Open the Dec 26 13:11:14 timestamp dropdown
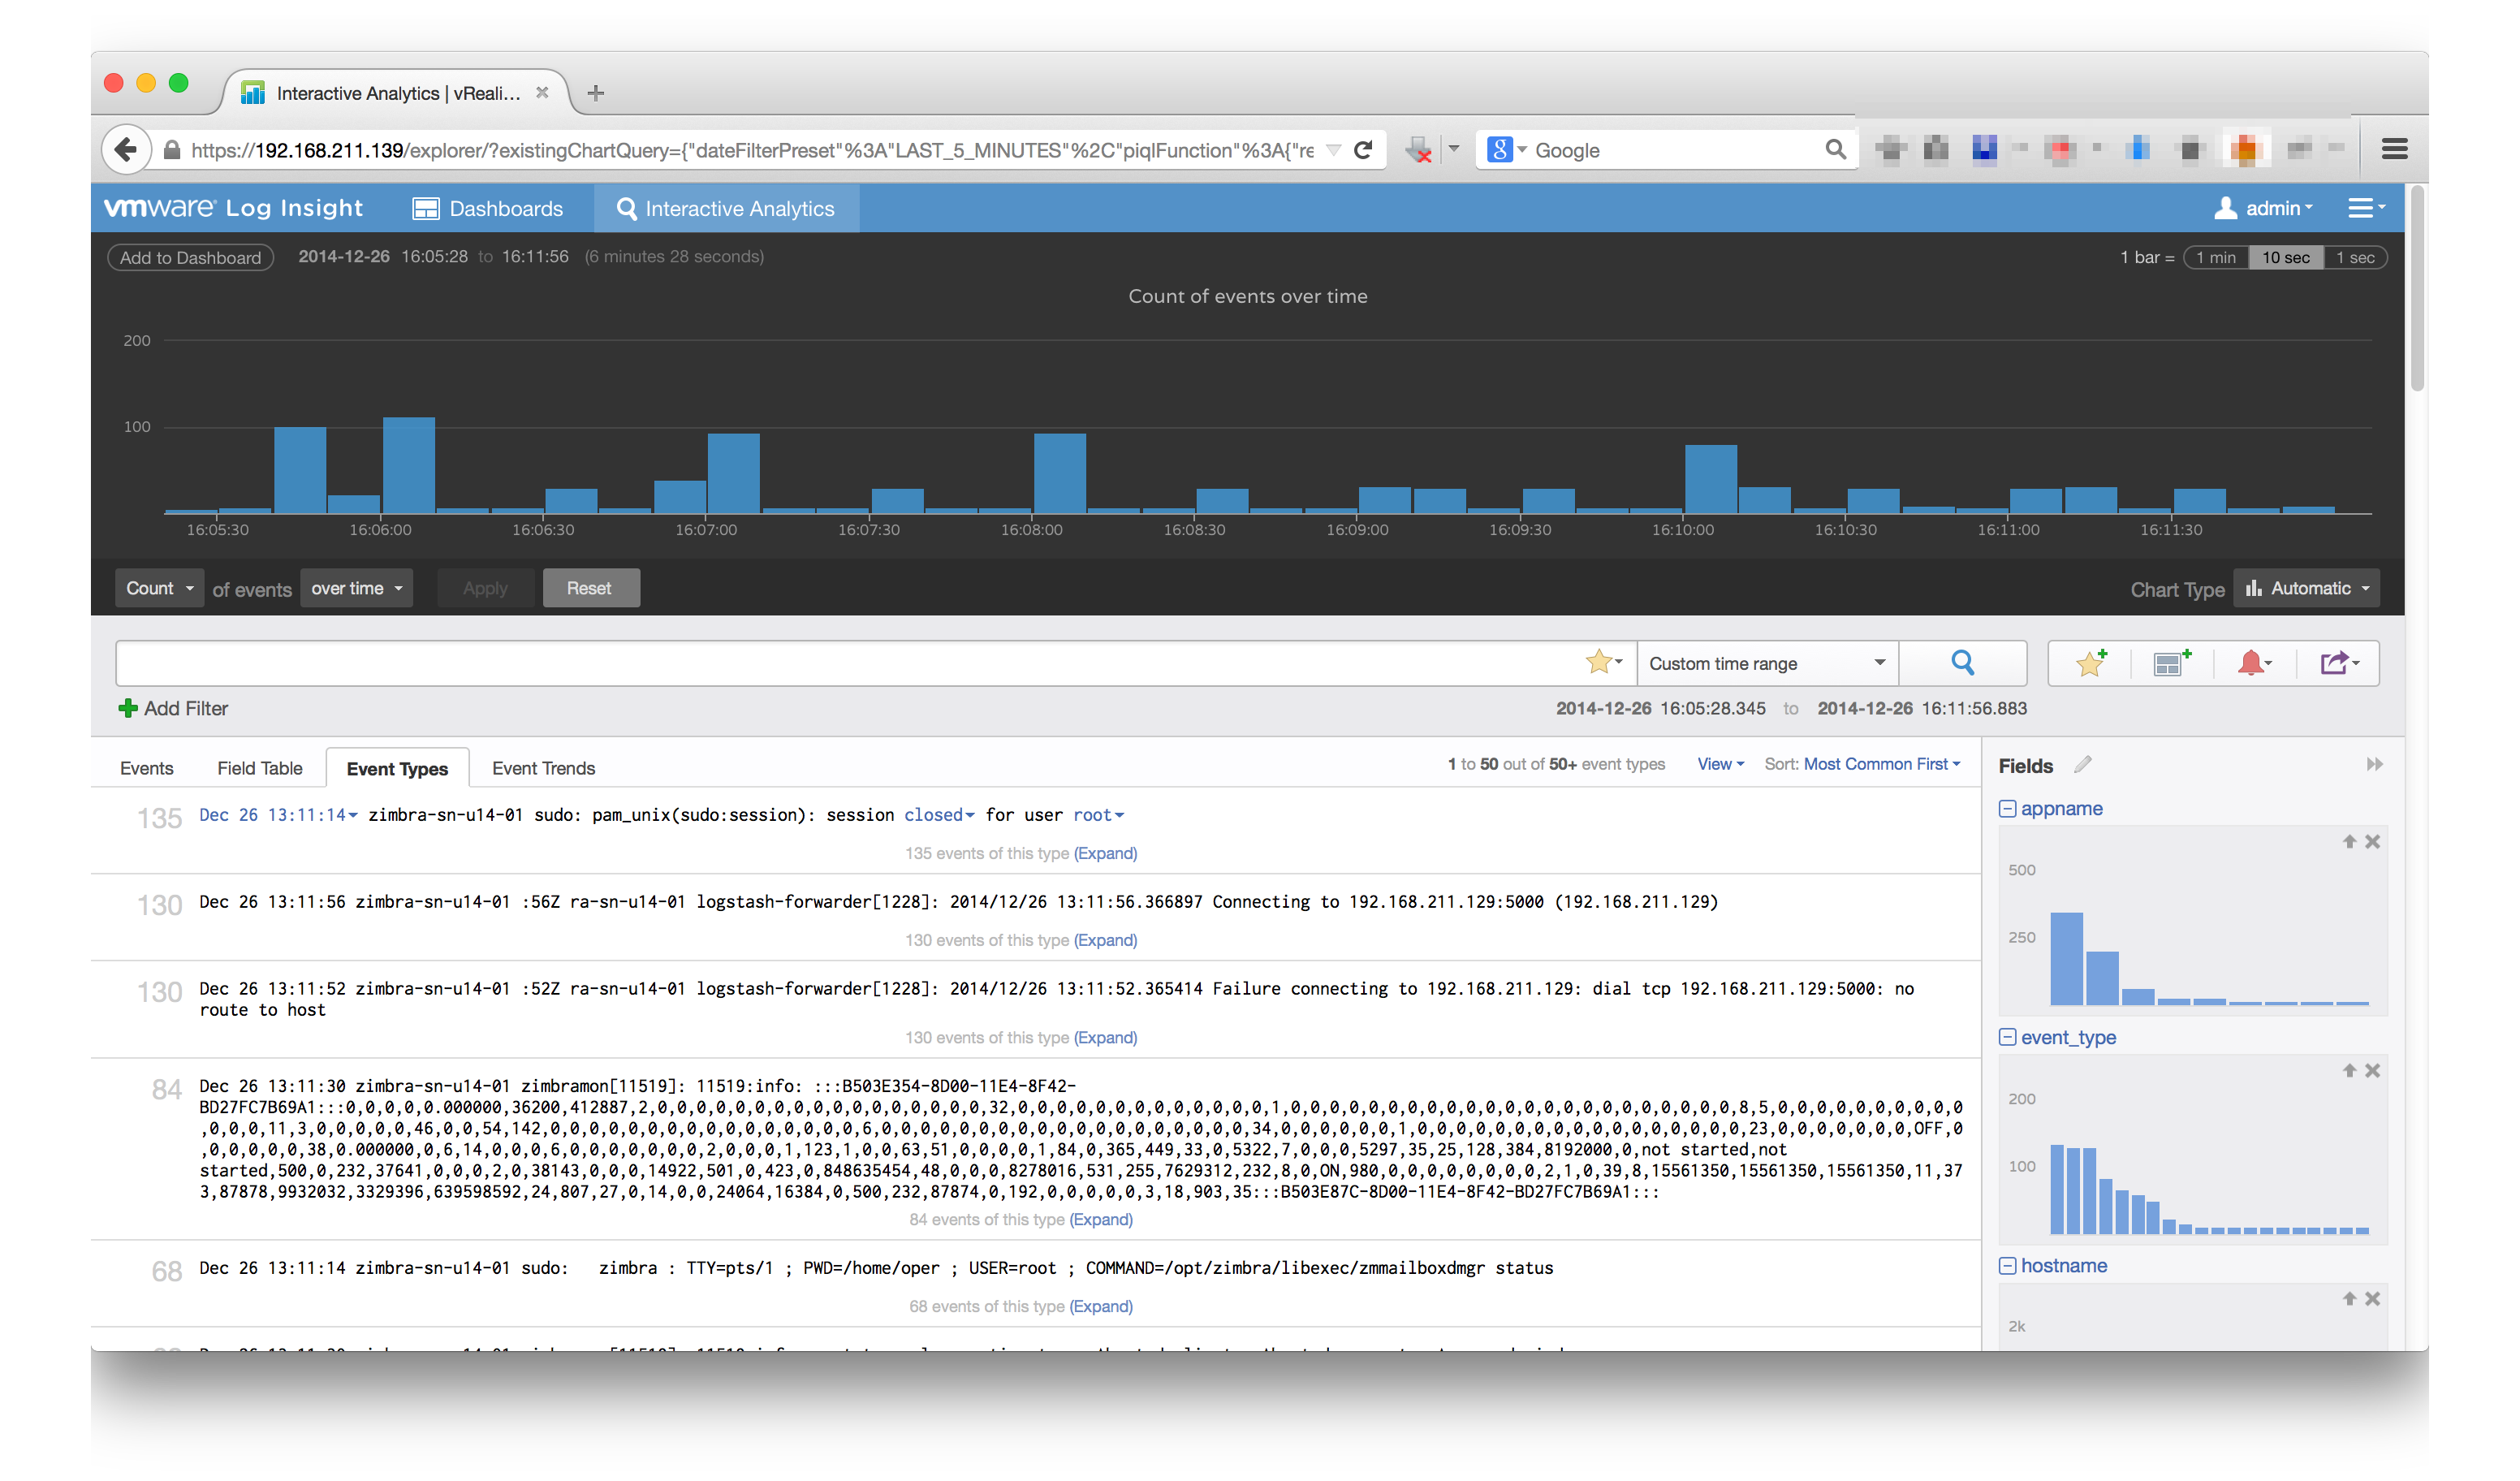Image resolution: width=2520 pixels, height=1481 pixels. coord(278,815)
